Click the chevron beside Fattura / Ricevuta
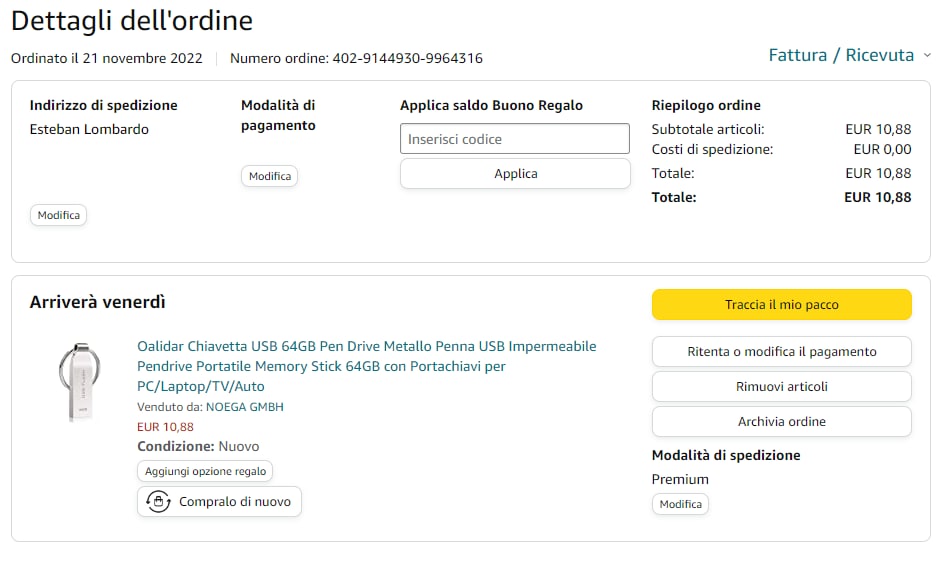This screenshot has height=561, width=947. 927,56
